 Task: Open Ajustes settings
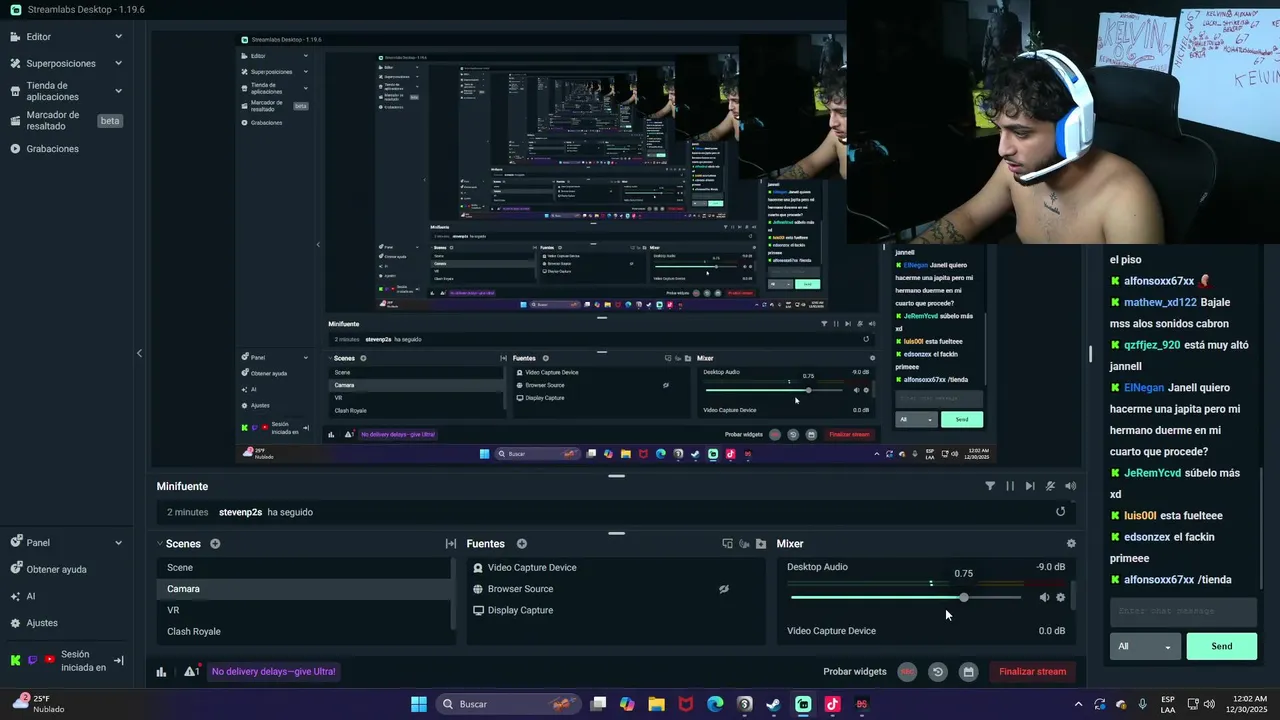(x=42, y=622)
